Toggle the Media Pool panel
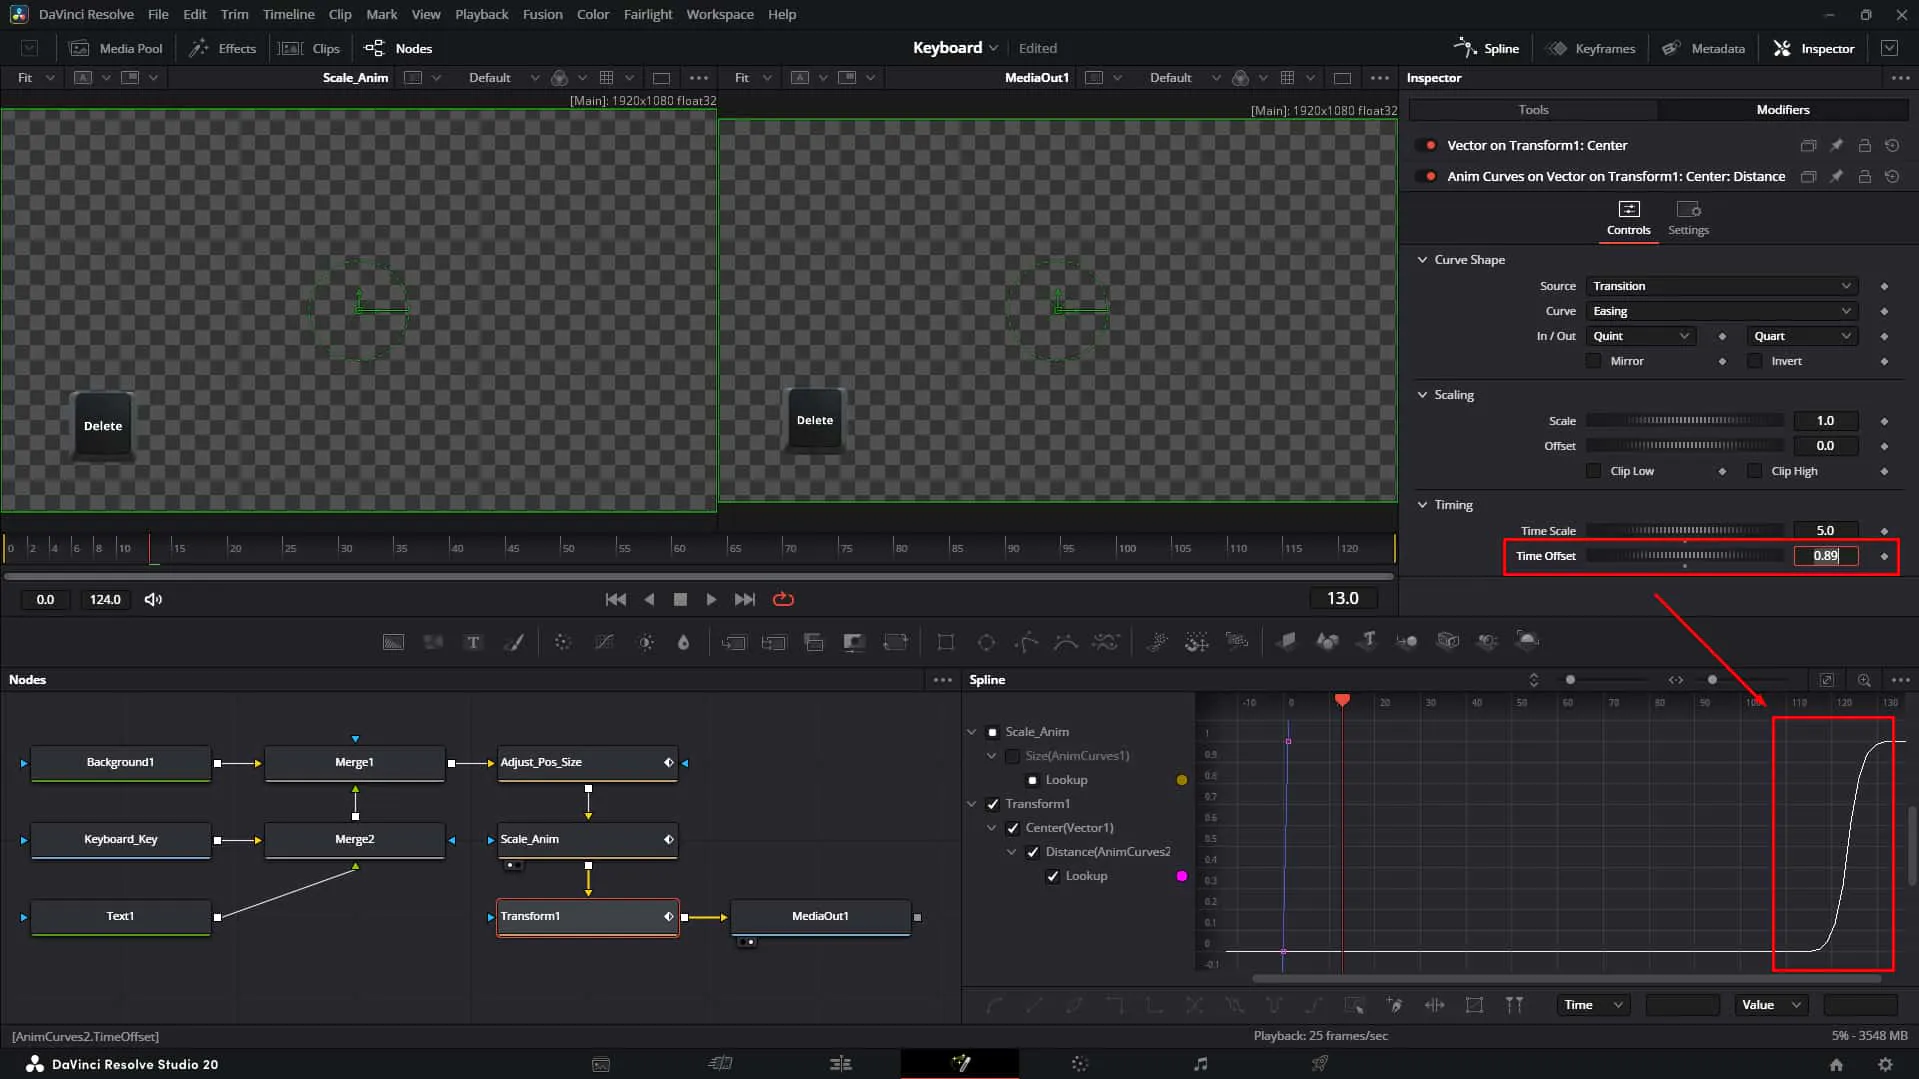Screen dimensions: 1919x1079 point(116,48)
